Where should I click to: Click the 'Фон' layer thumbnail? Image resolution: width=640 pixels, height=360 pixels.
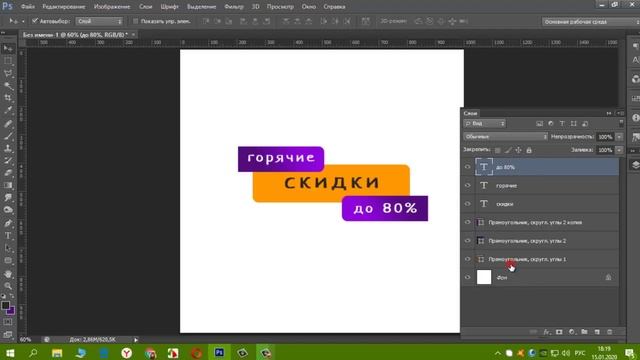click(x=484, y=277)
